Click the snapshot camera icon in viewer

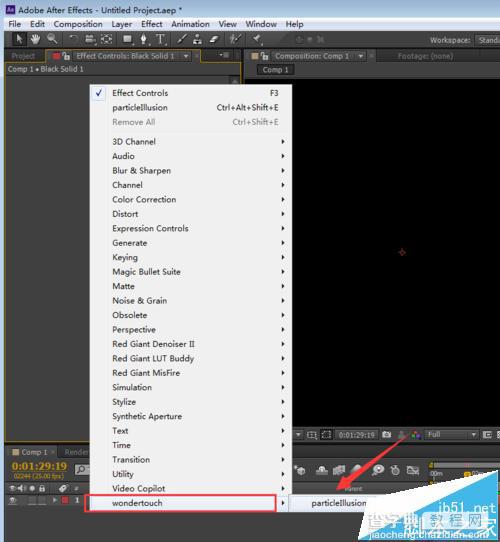coord(387,434)
